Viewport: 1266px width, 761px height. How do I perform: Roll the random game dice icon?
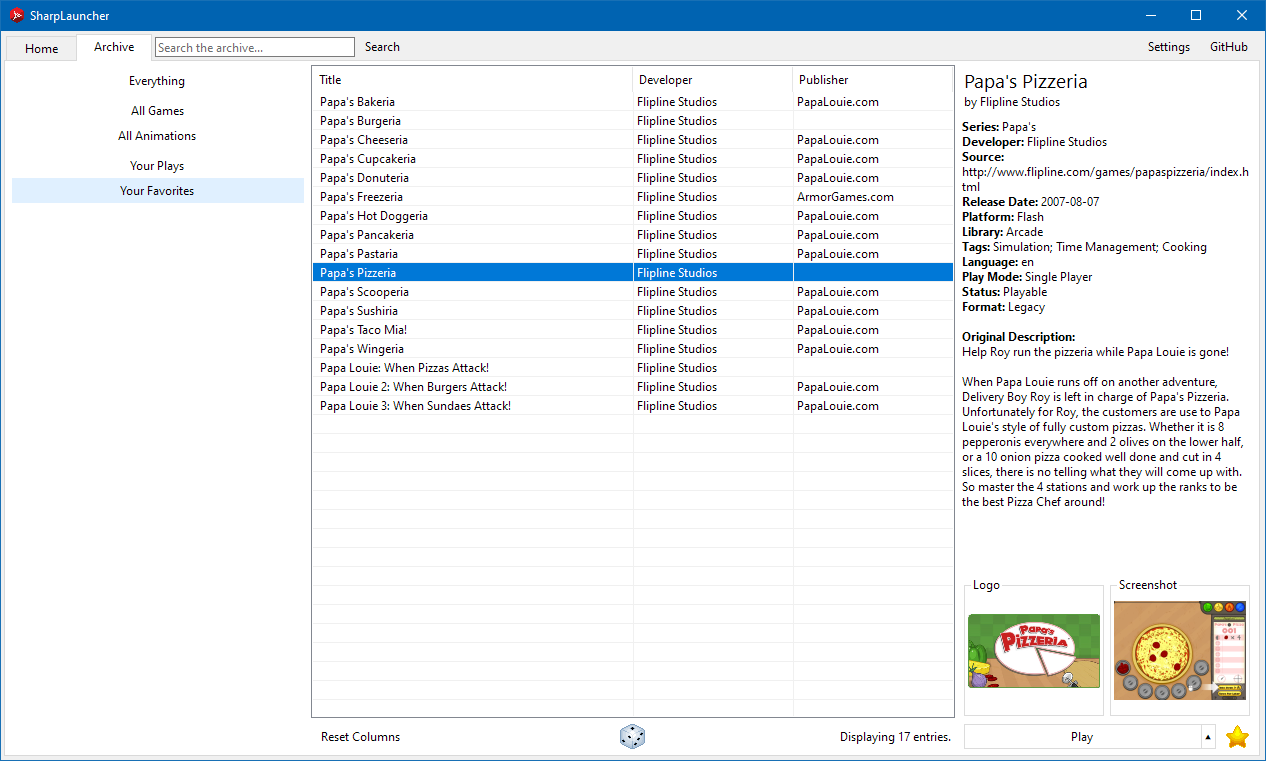632,737
